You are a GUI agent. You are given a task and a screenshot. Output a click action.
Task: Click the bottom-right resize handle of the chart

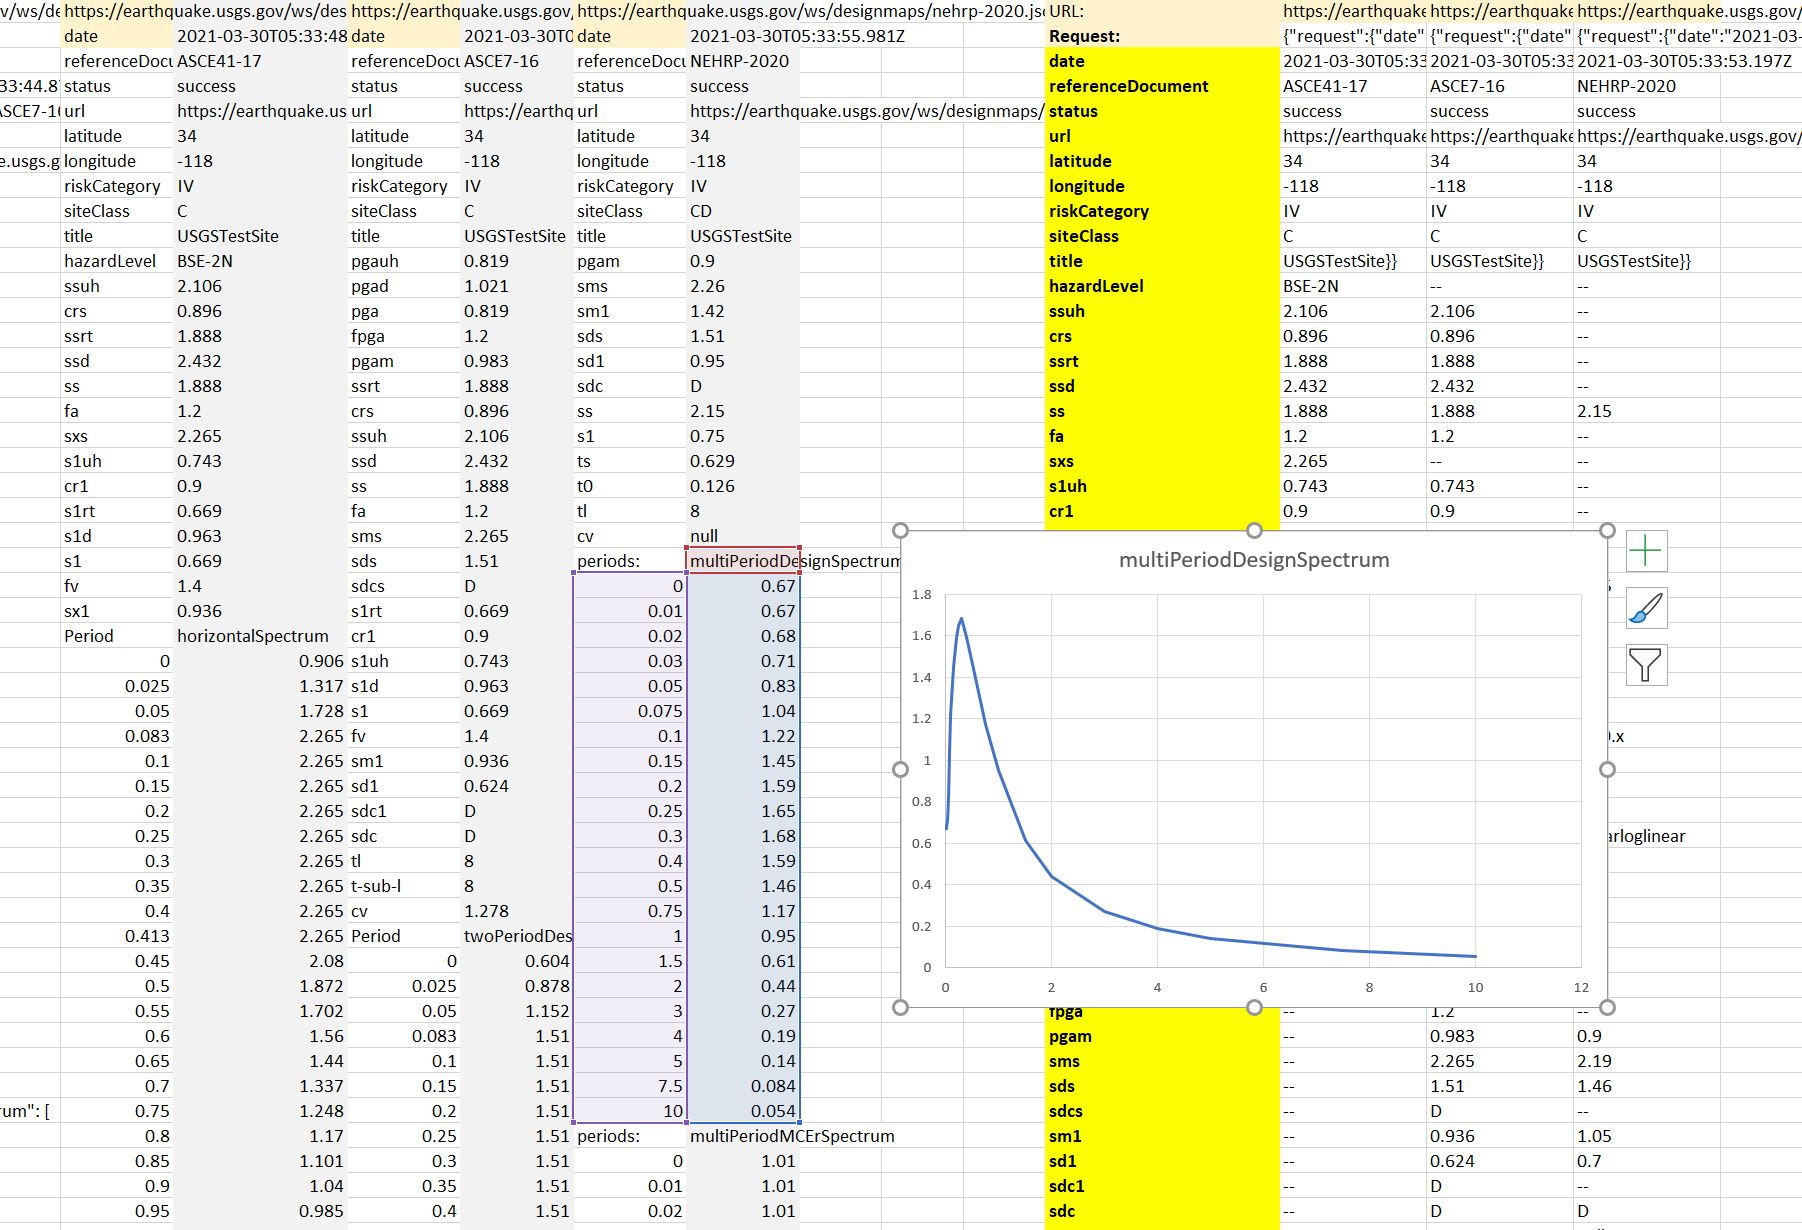[1609, 1008]
